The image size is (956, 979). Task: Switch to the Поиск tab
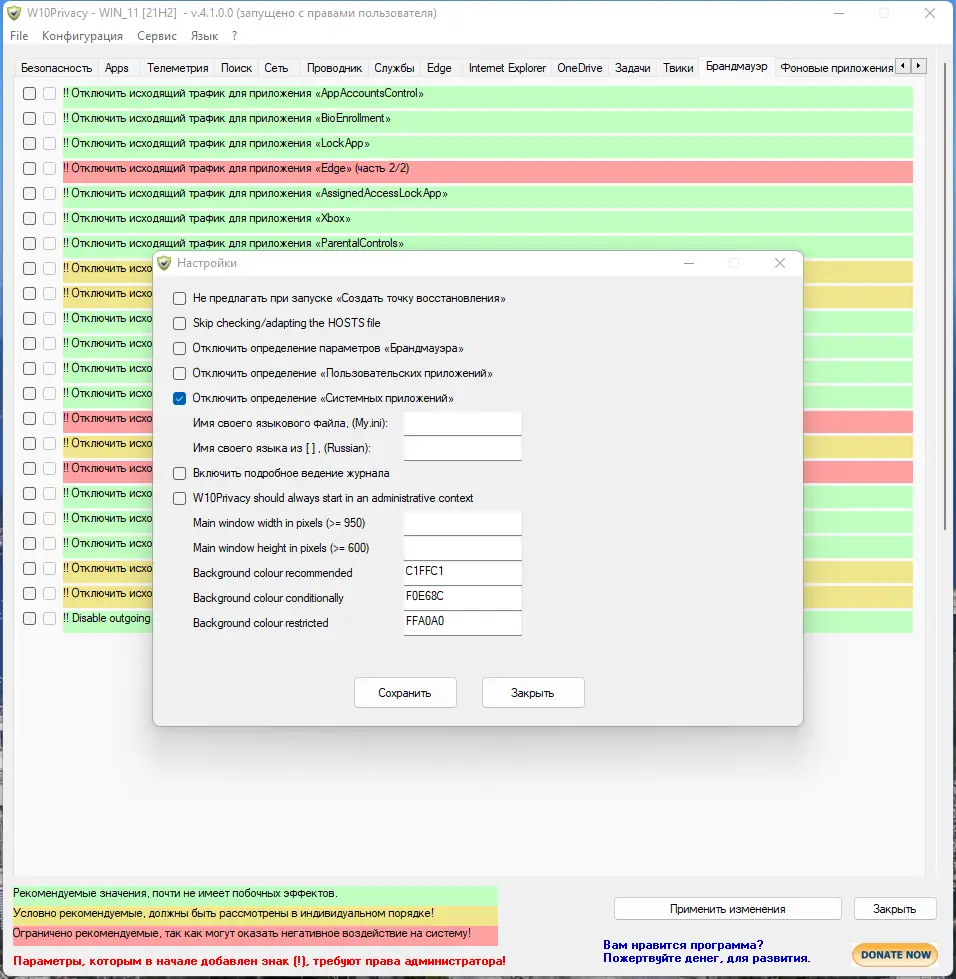[x=236, y=68]
